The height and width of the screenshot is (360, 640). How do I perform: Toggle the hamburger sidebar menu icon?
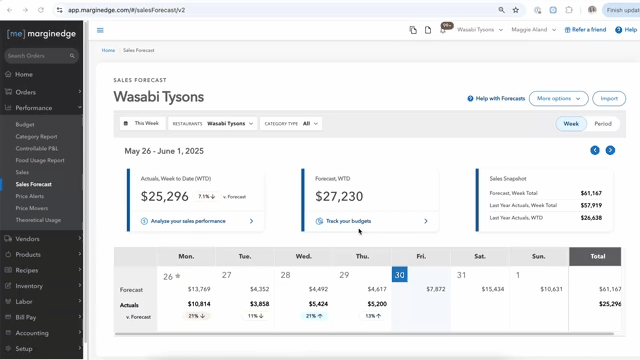pyautogui.click(x=100, y=30)
